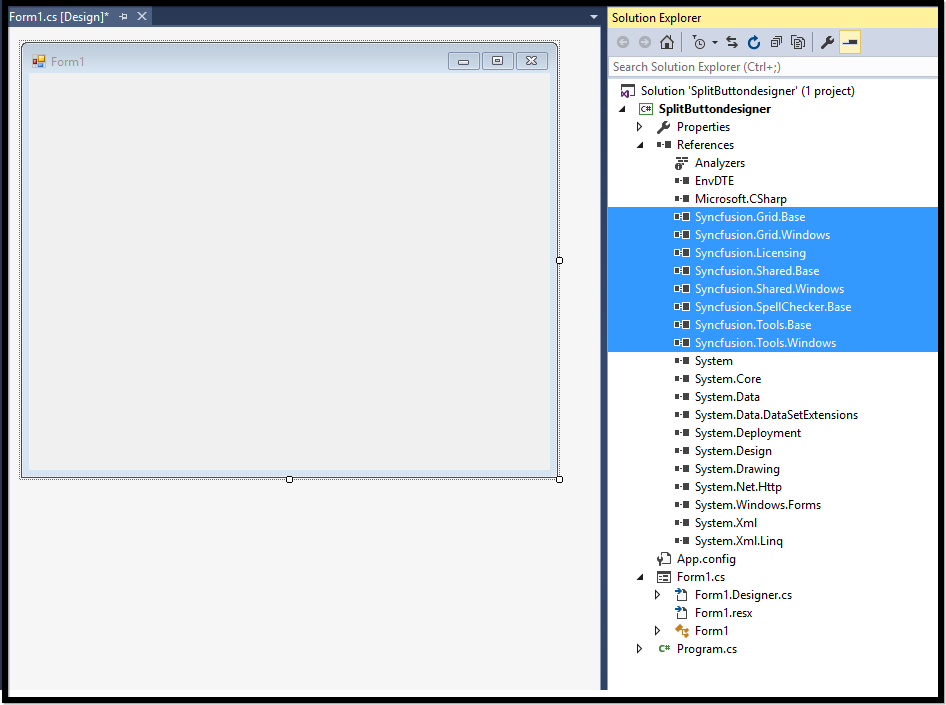Screen dimensions: 946x705
Task: Click the Solution icon beside SplitButtondesigner
Action: click(x=627, y=91)
